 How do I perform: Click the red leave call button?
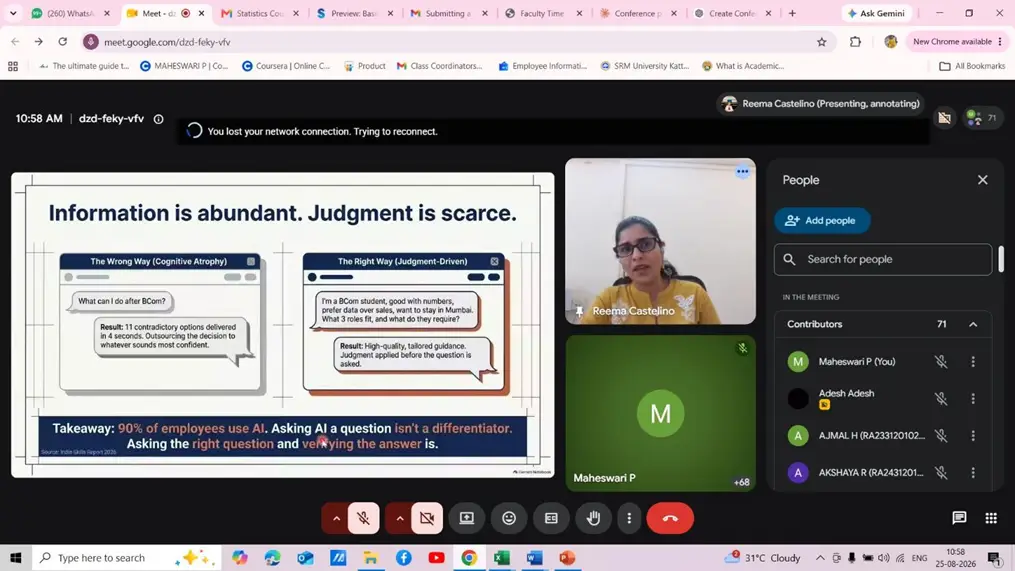670,518
